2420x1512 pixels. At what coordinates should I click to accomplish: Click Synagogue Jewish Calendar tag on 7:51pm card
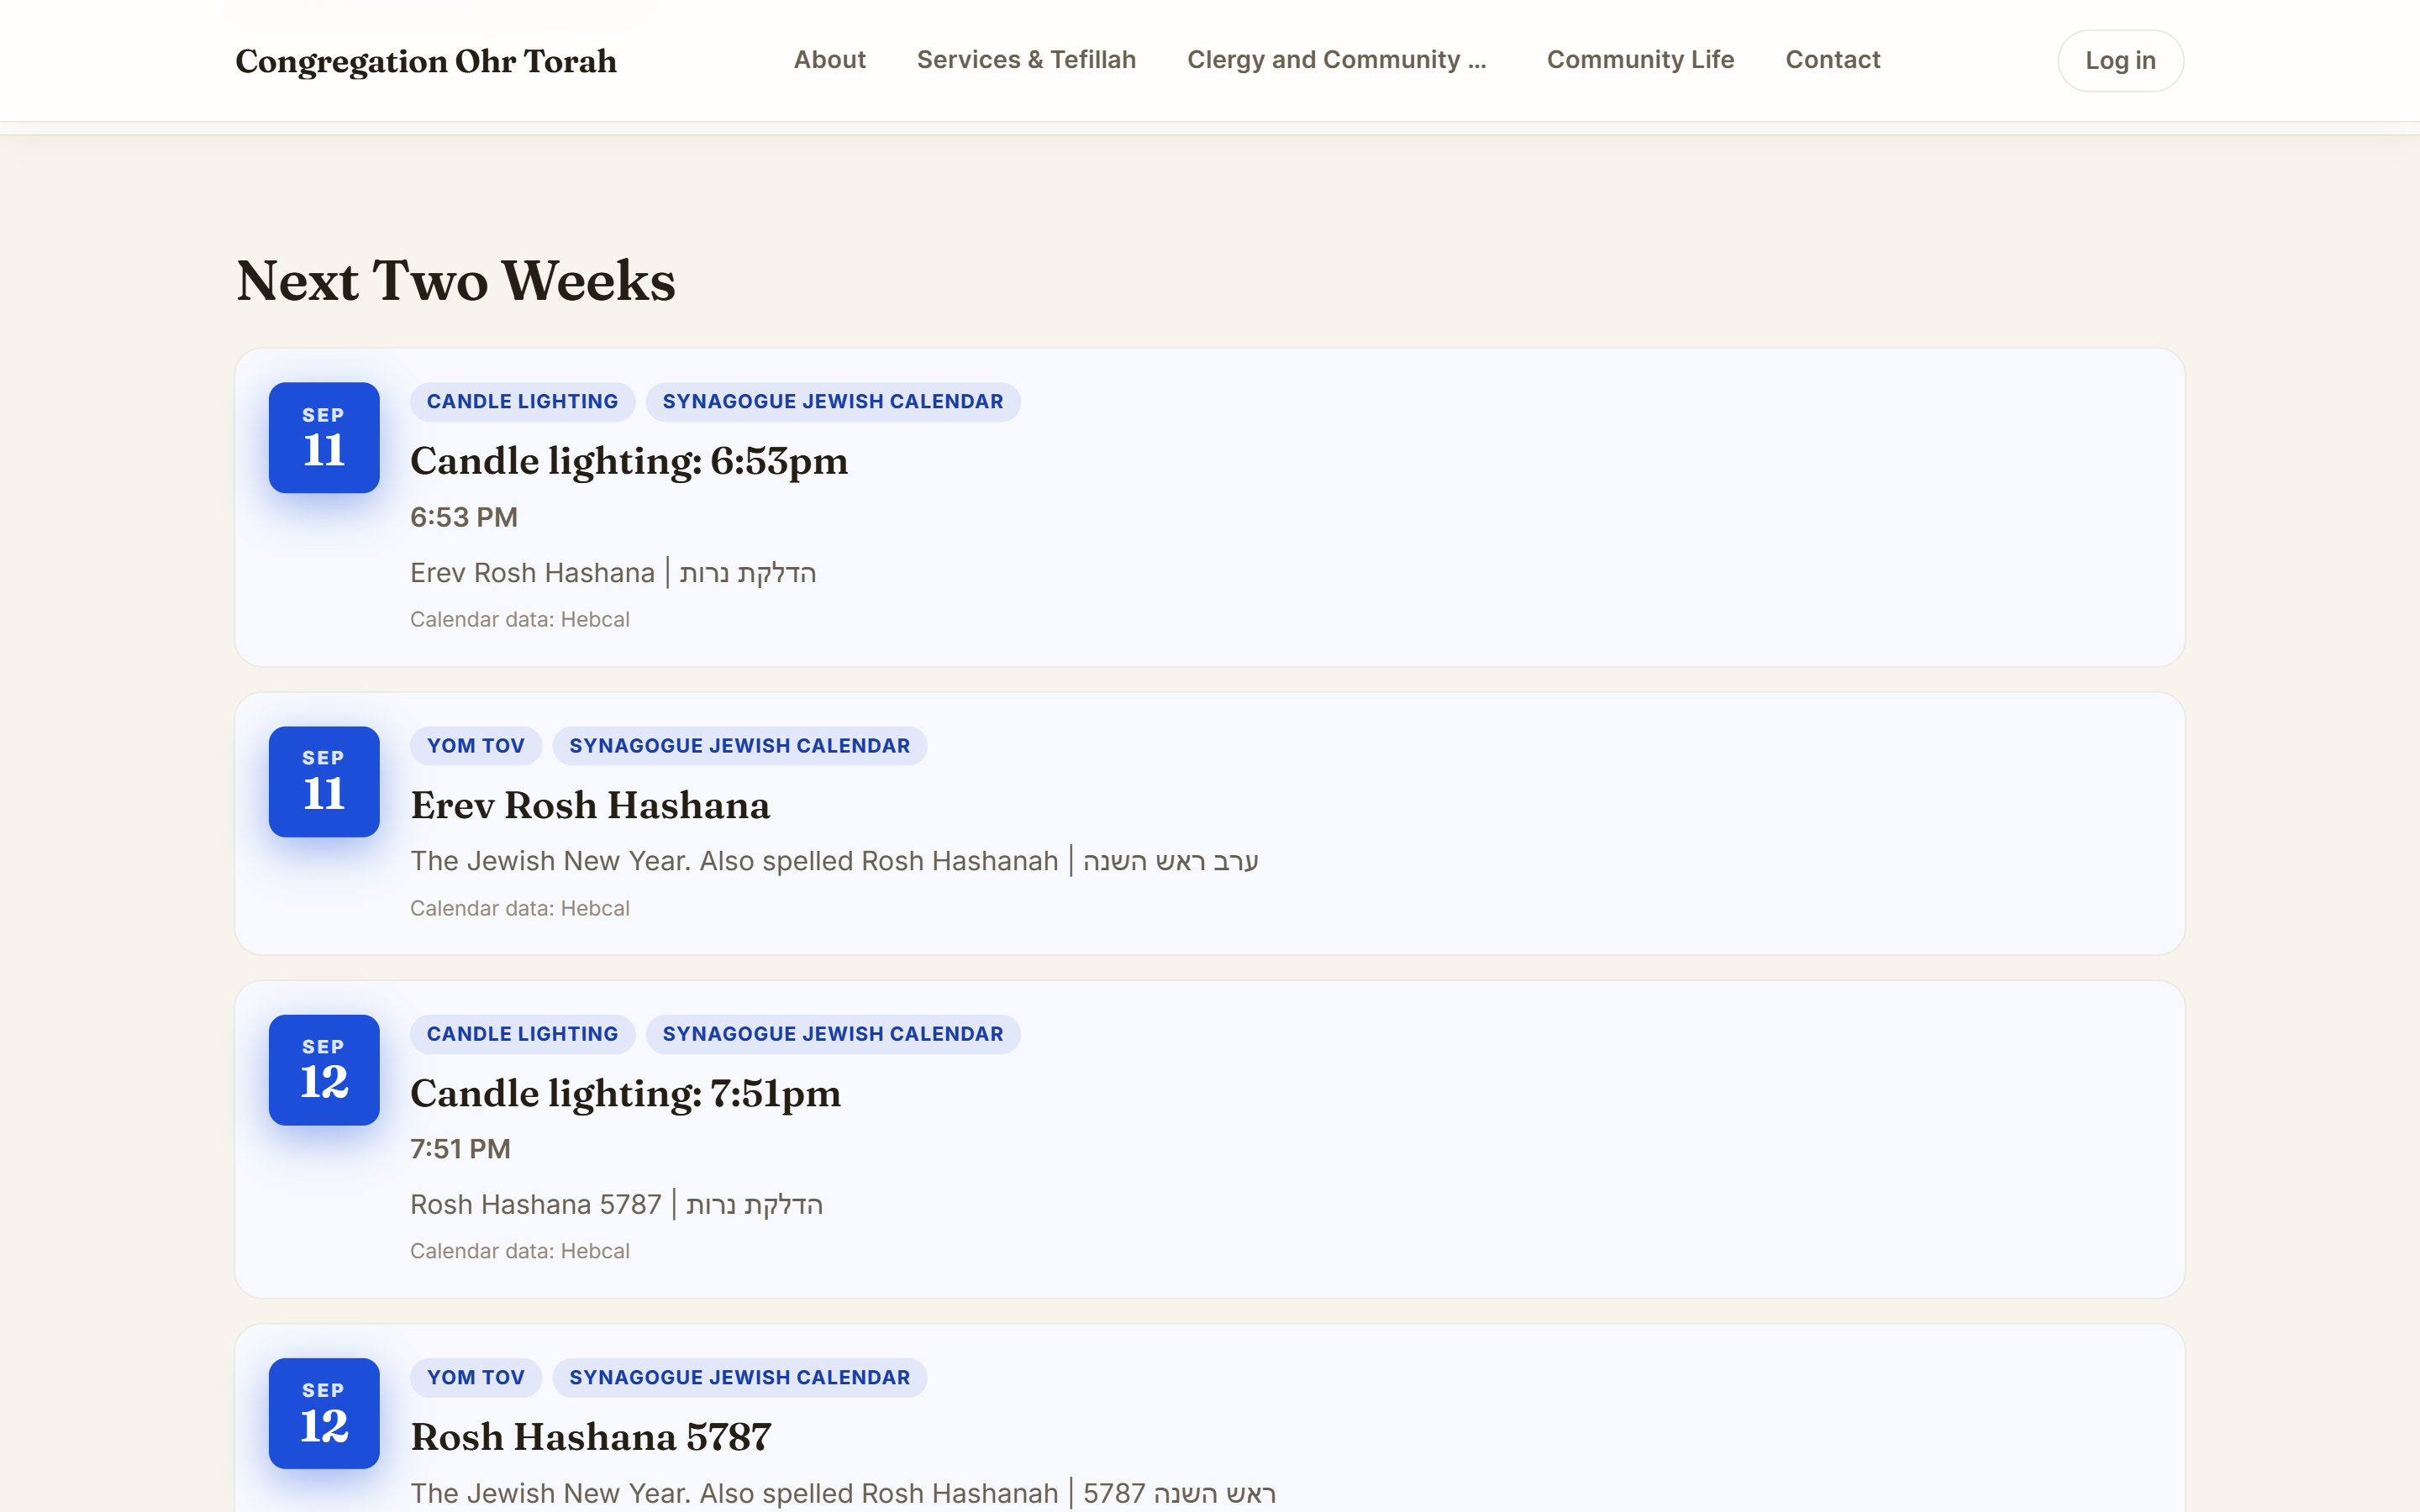[833, 1034]
